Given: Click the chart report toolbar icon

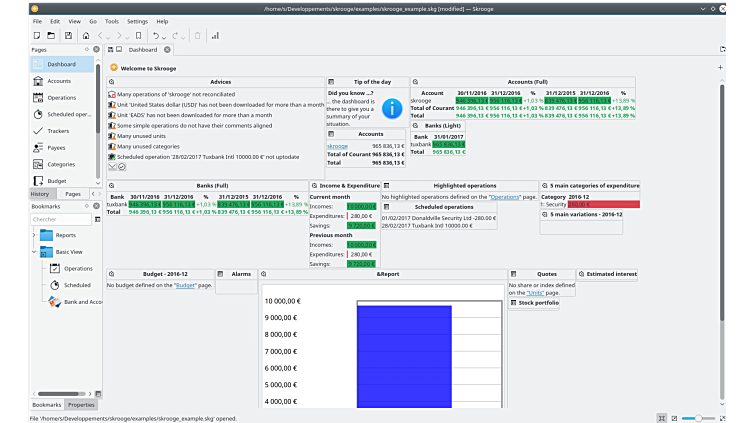Looking at the screenshot, I should (215, 35).
